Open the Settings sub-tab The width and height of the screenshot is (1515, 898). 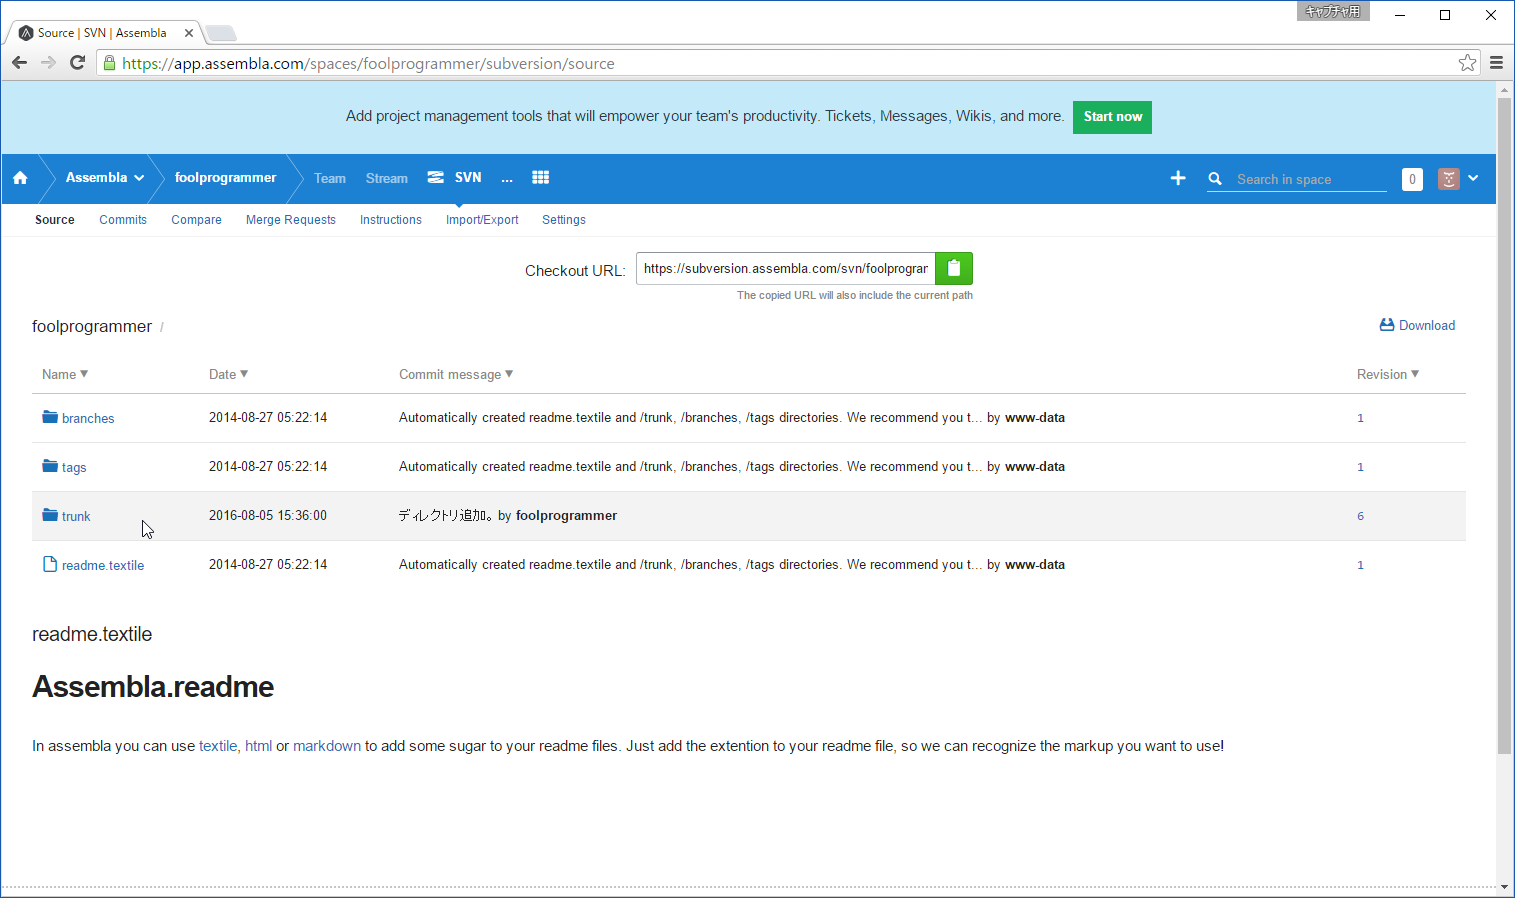pyautogui.click(x=564, y=220)
